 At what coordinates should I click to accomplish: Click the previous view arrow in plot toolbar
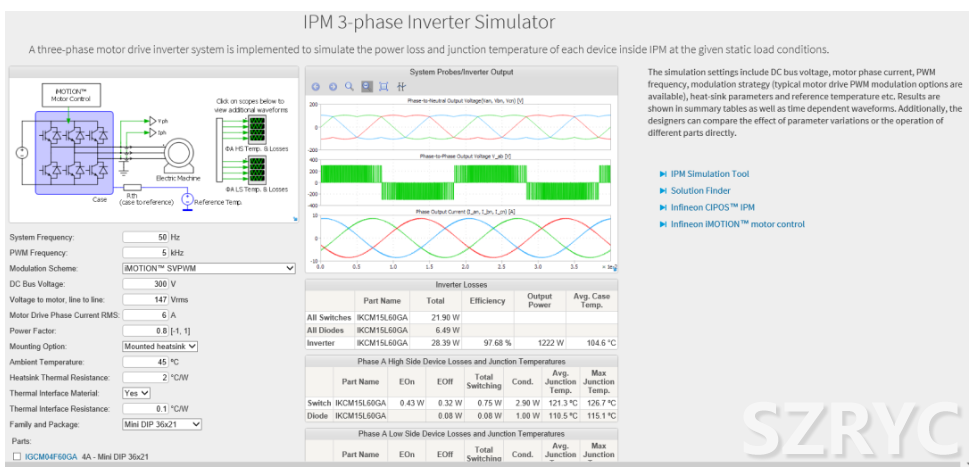point(316,87)
